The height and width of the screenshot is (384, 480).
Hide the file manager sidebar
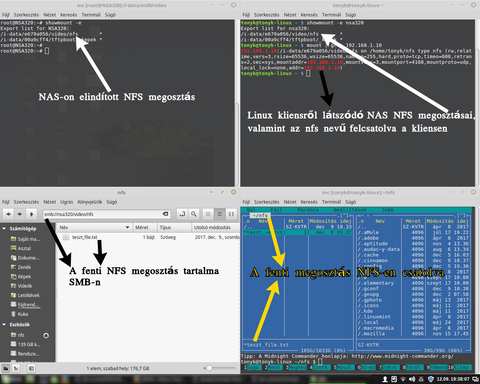[x=31, y=368]
